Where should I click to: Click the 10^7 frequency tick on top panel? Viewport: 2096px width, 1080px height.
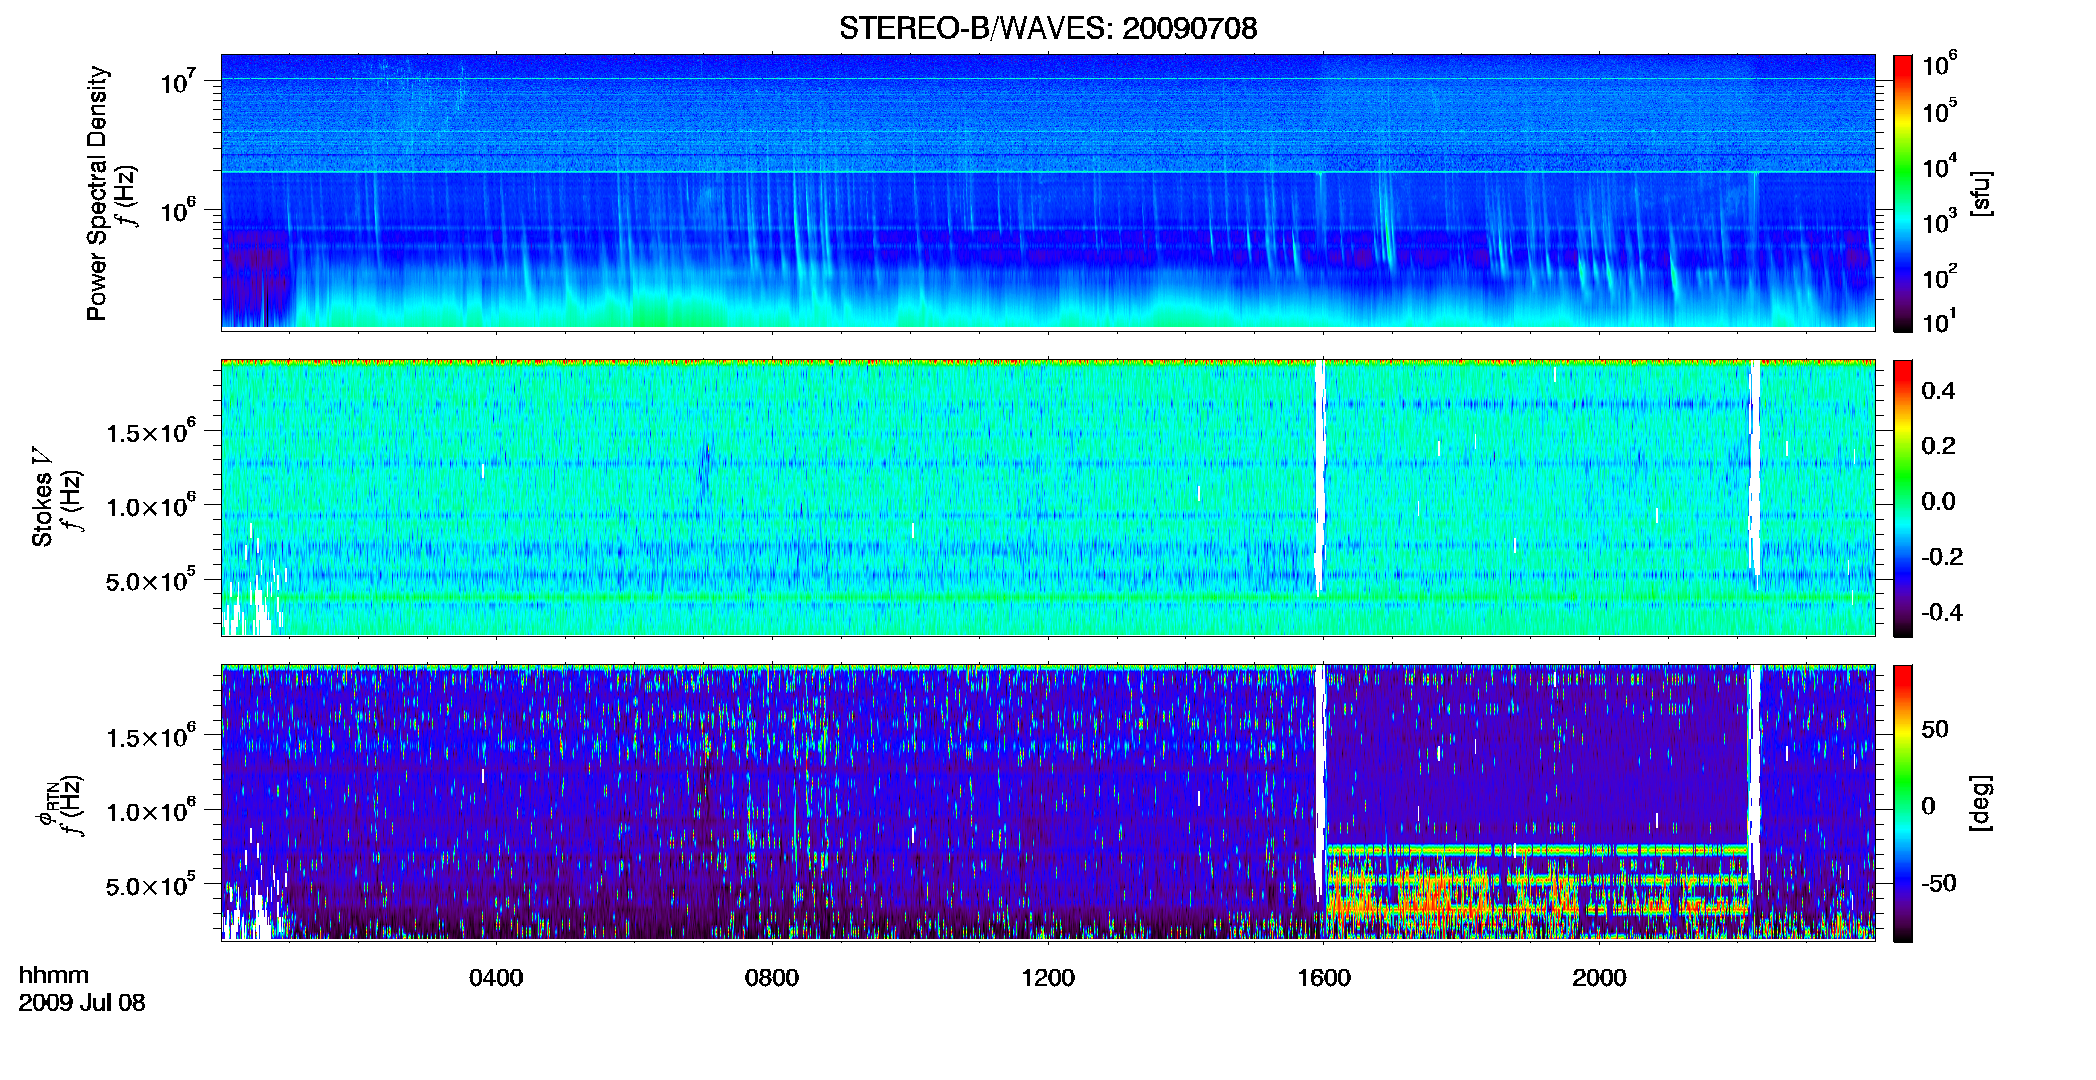pyautogui.click(x=178, y=82)
